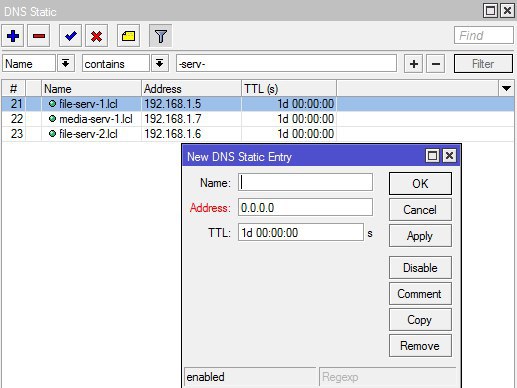
Task: Close the New DNS Static Entry dialog
Action: point(449,155)
